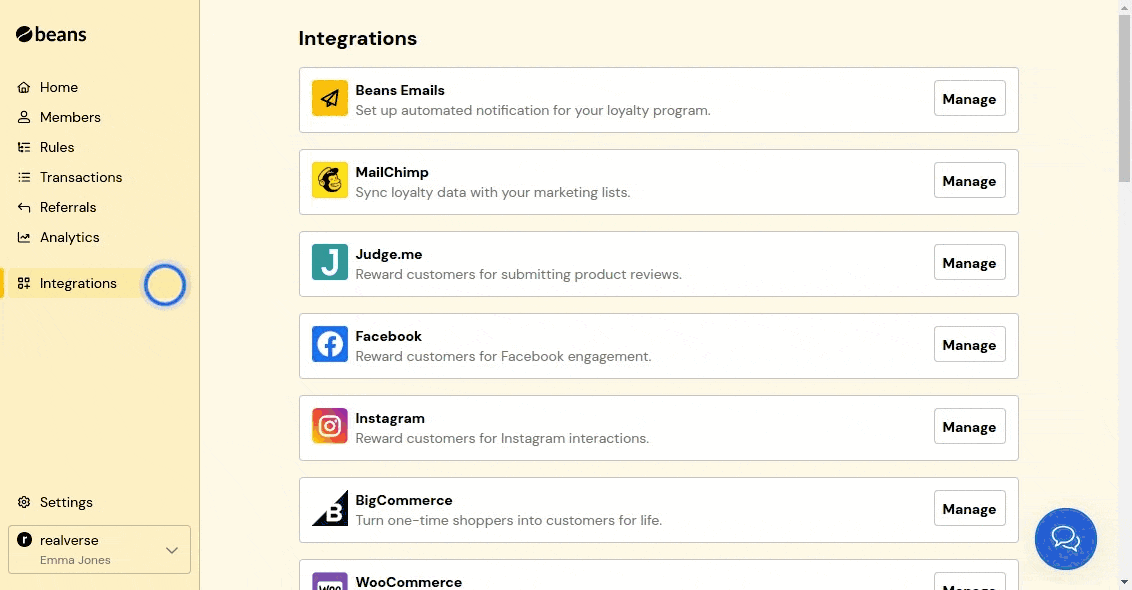Manage the Instagram integration
This screenshot has width=1132, height=590.
pyautogui.click(x=970, y=427)
